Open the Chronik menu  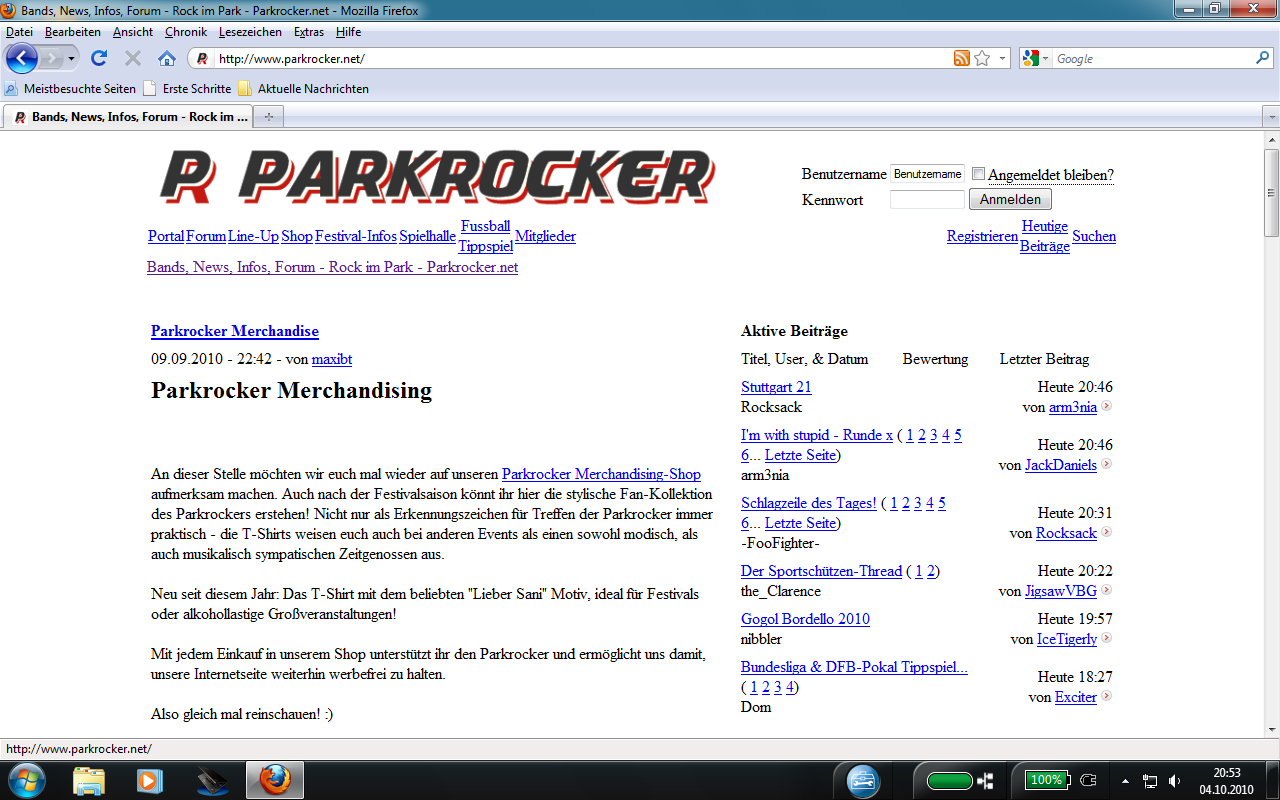click(x=186, y=32)
